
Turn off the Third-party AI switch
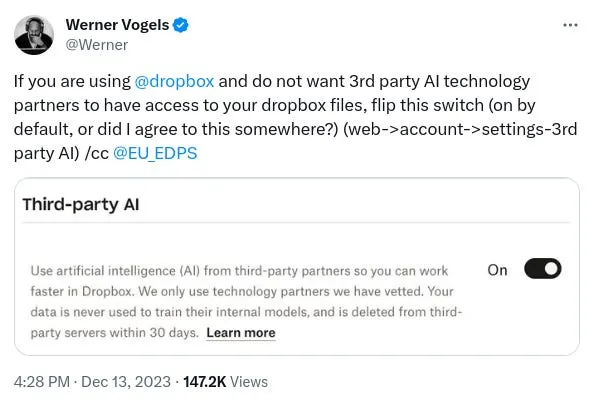(542, 269)
